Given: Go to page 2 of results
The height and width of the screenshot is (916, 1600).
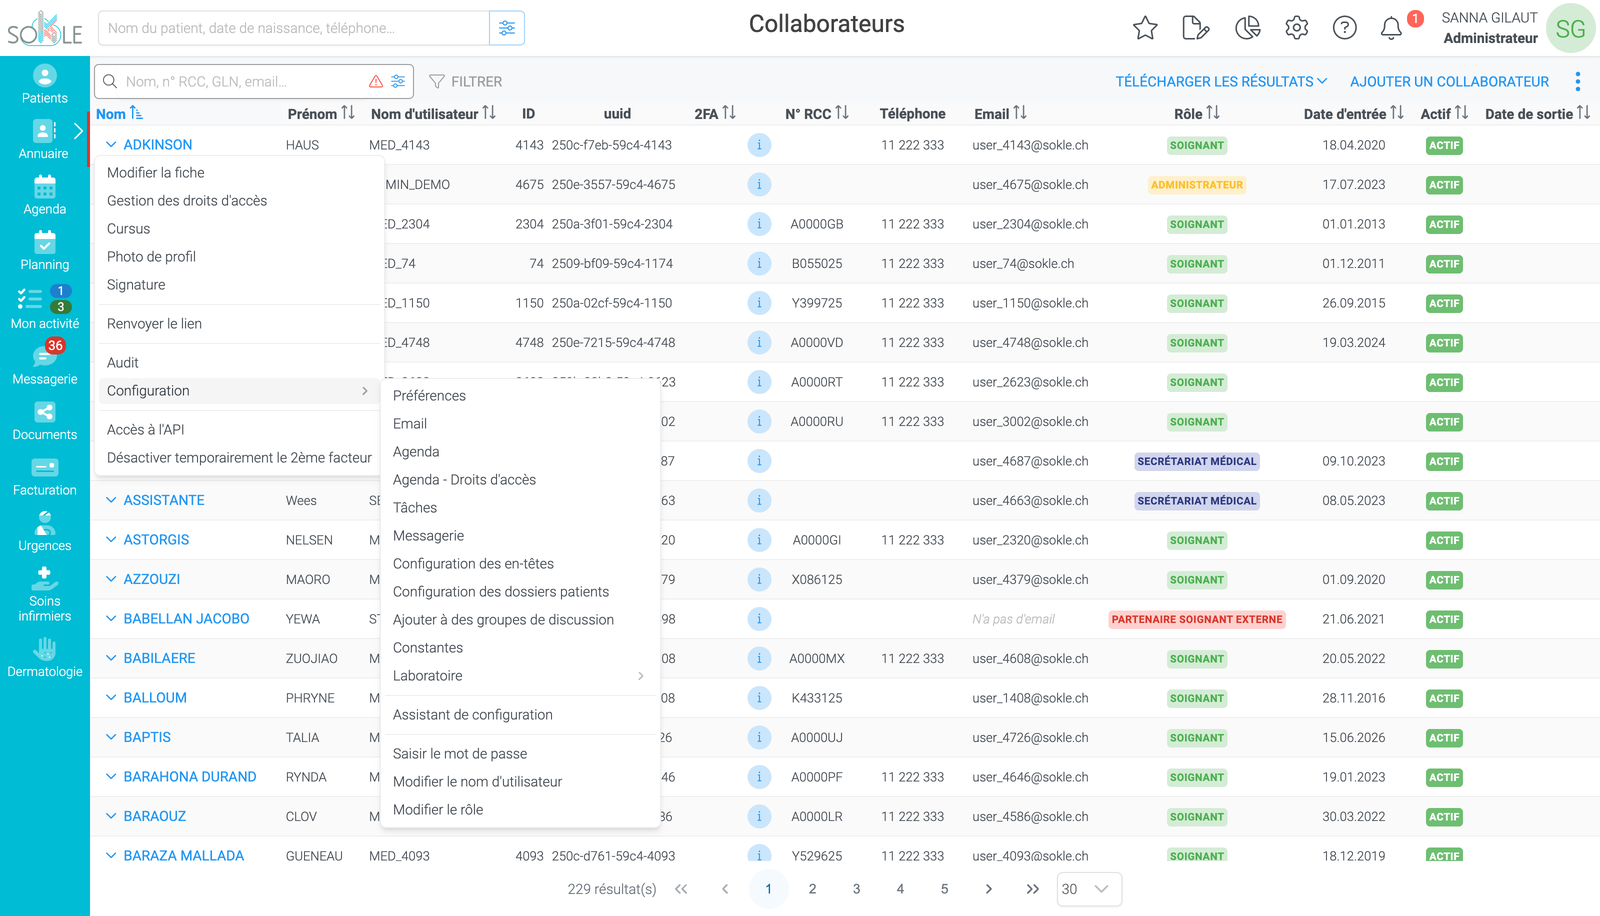Looking at the screenshot, I should (x=812, y=889).
